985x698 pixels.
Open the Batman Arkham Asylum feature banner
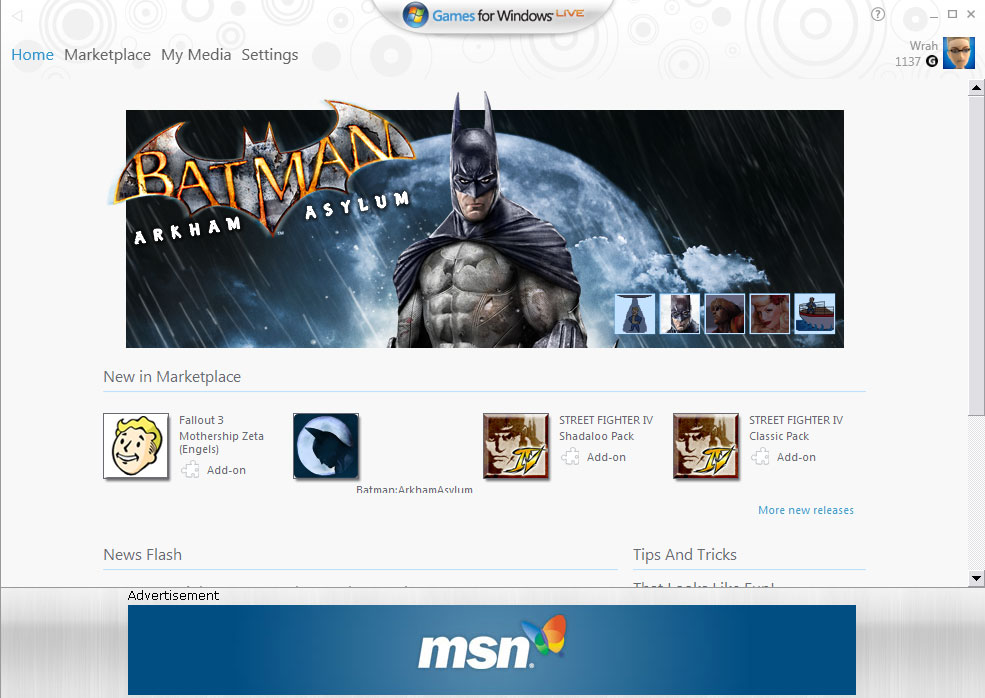[485, 229]
